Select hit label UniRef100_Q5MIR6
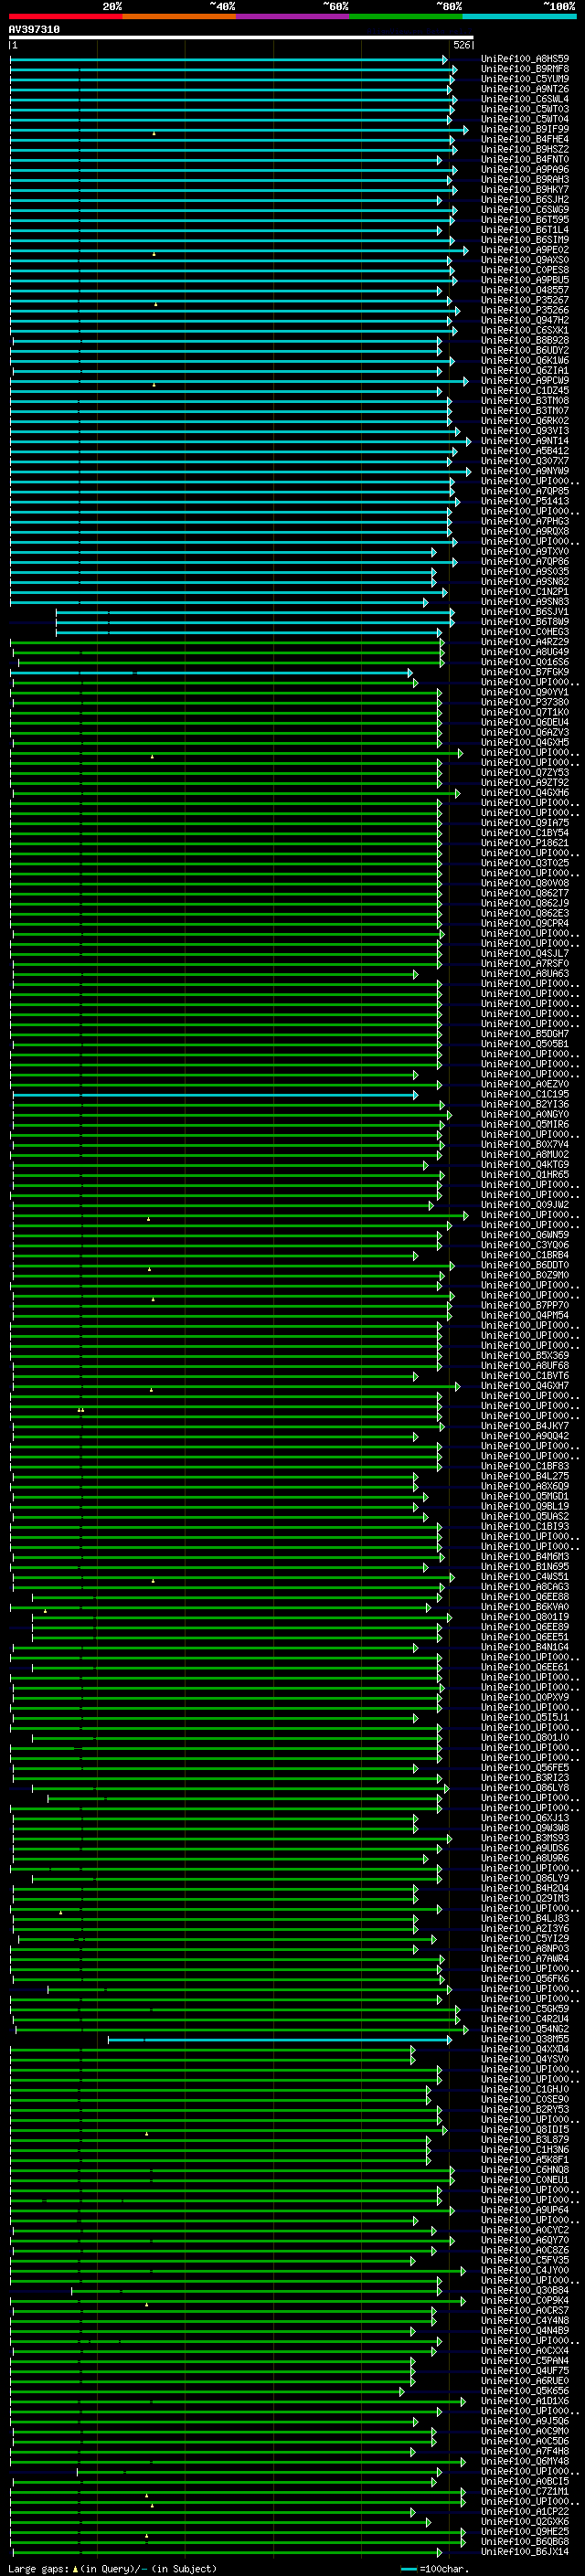The width and height of the screenshot is (585, 2576). point(525,1124)
